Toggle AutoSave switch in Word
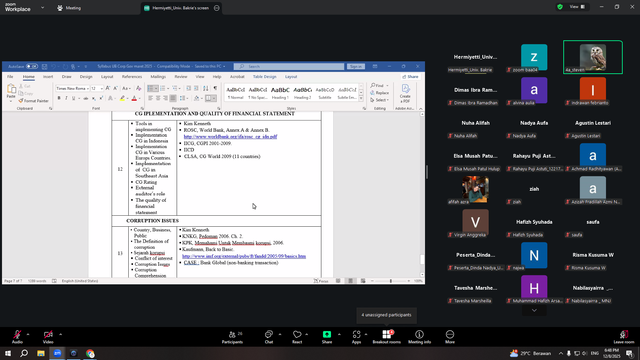Screen dimensions: 640x360 click(32, 66)
